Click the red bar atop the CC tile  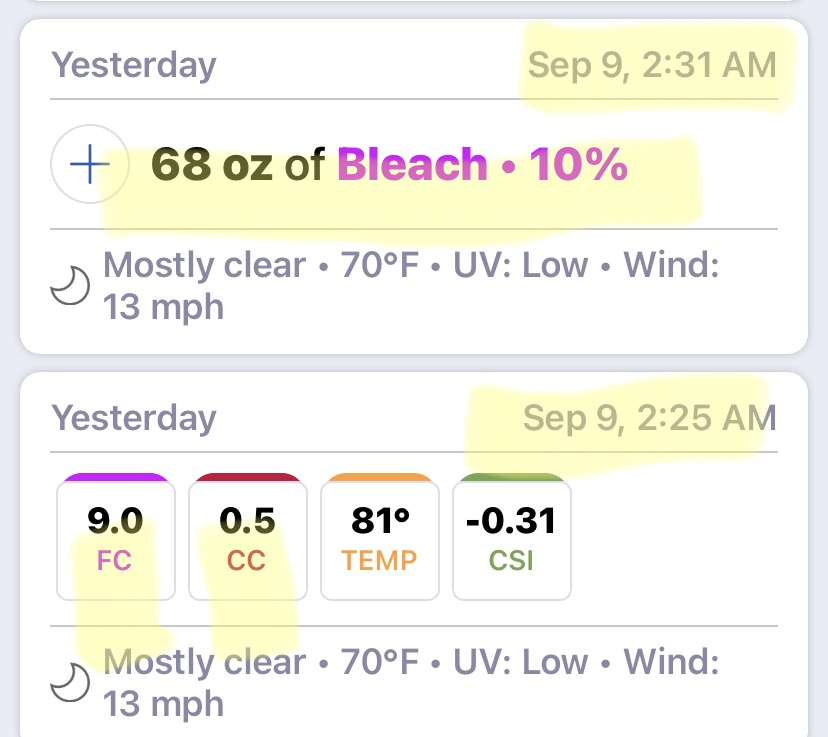(248, 477)
